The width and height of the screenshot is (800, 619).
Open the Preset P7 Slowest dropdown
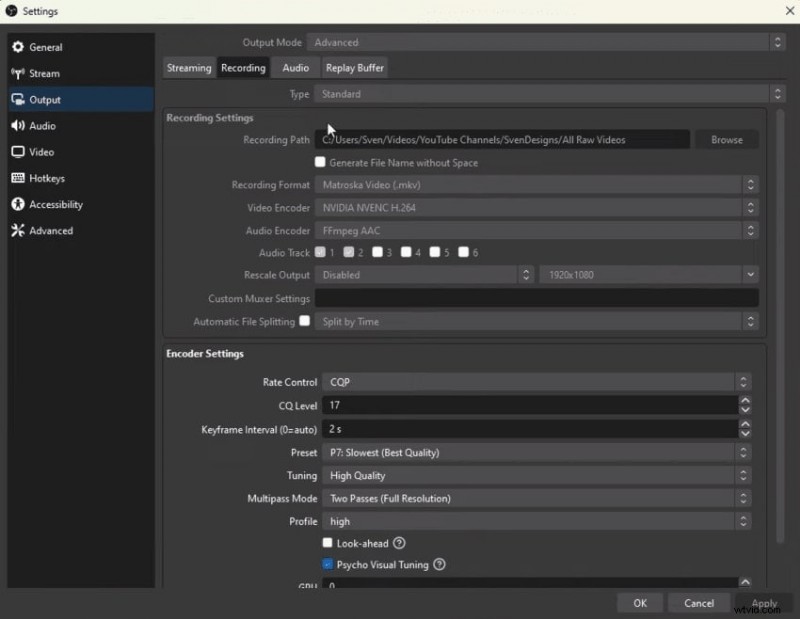[x=536, y=453]
